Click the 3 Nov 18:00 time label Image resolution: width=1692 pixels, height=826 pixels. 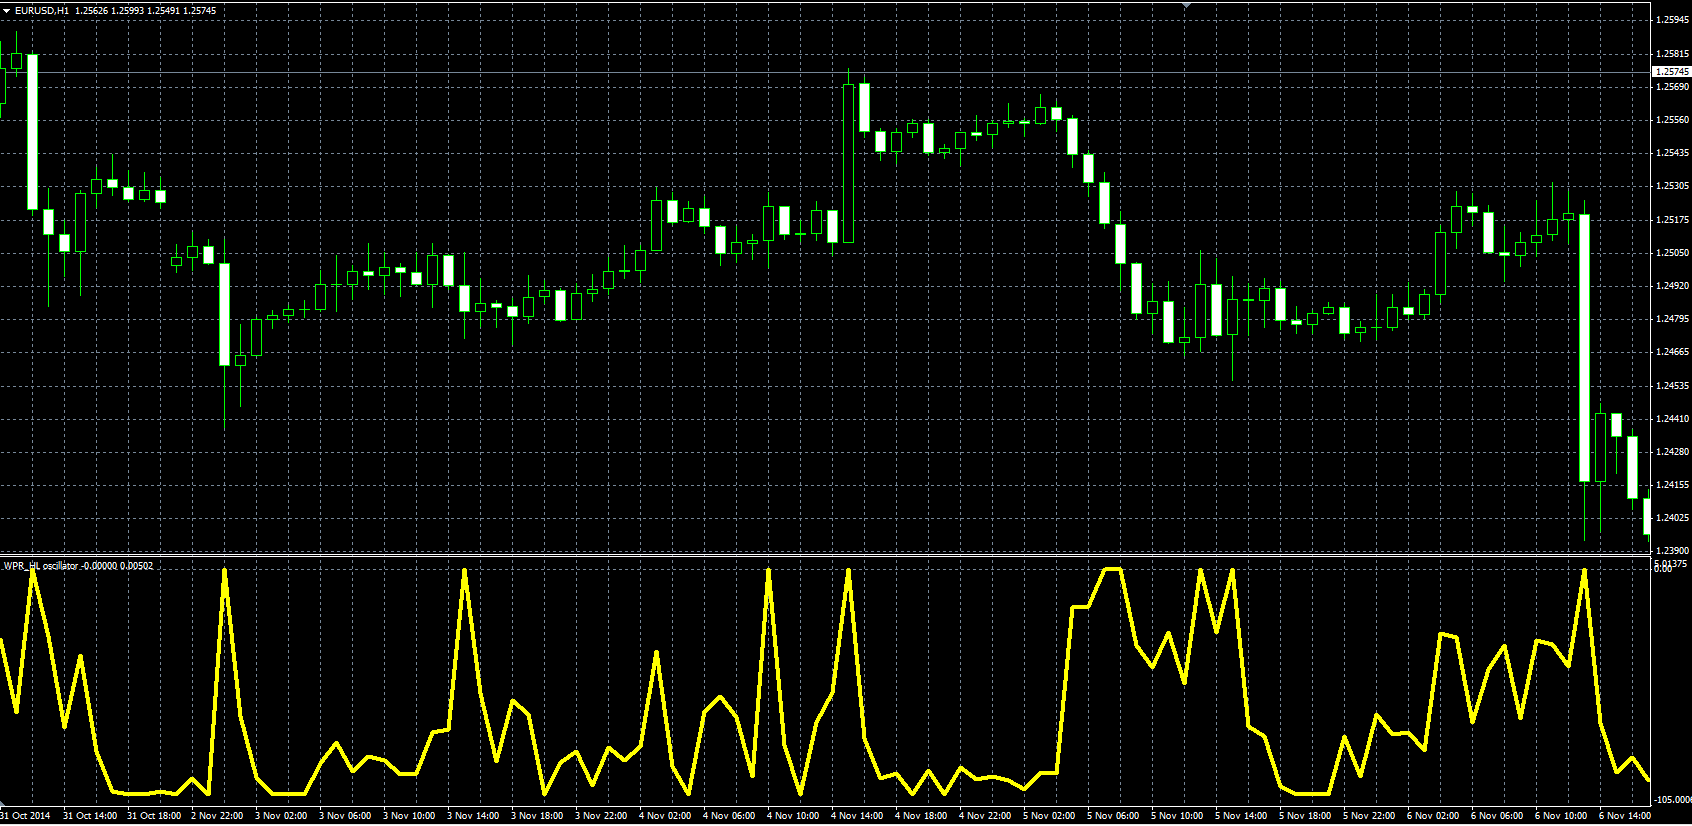537,816
